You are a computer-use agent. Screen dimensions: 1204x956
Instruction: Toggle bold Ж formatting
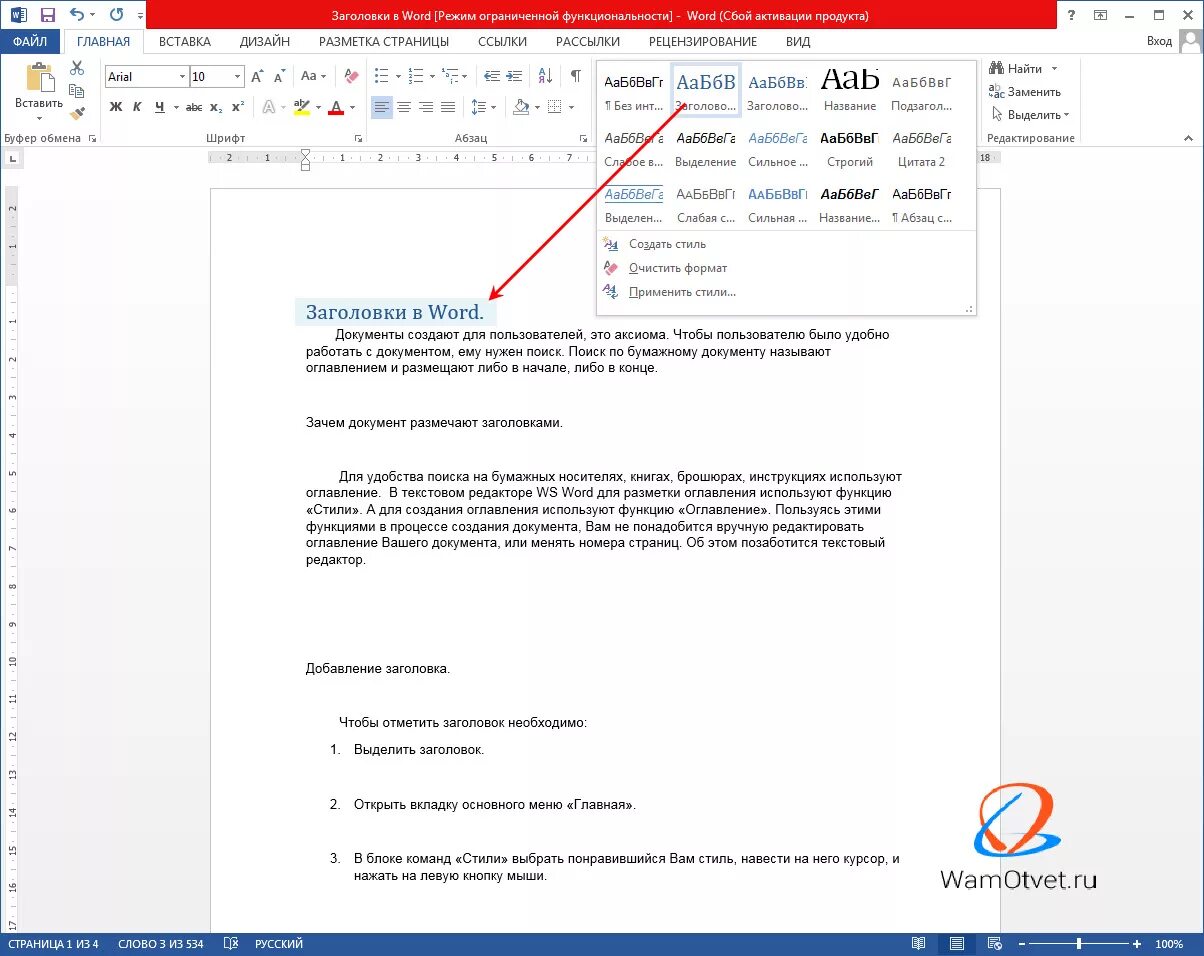coord(116,107)
